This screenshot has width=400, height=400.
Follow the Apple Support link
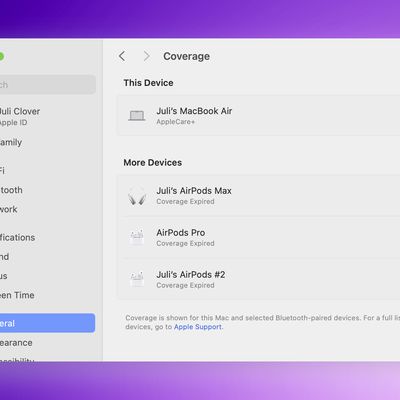coord(198,327)
